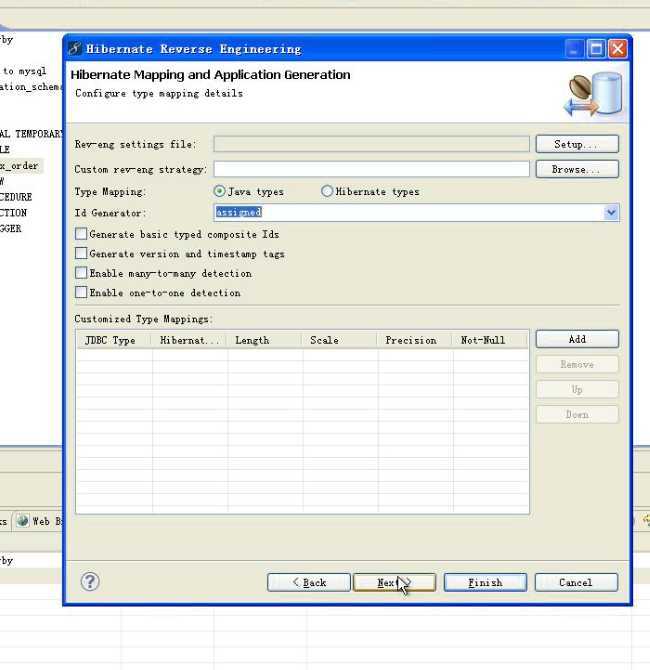This screenshot has height=670, width=650.
Task: Click the Browse... button
Action: click(x=577, y=169)
